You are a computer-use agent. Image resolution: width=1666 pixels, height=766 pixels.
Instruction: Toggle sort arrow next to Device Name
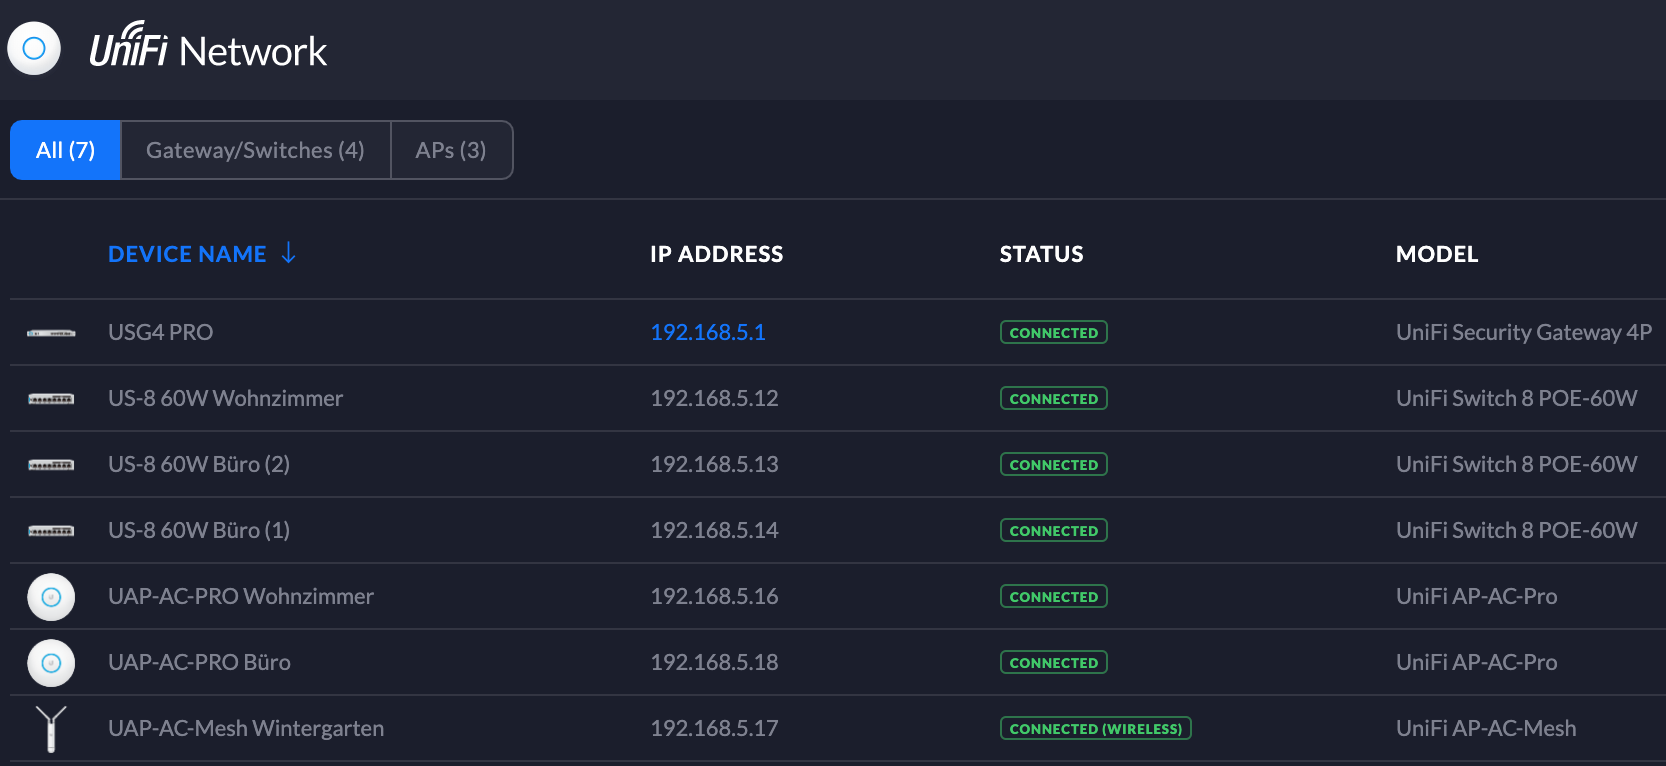coord(289,254)
